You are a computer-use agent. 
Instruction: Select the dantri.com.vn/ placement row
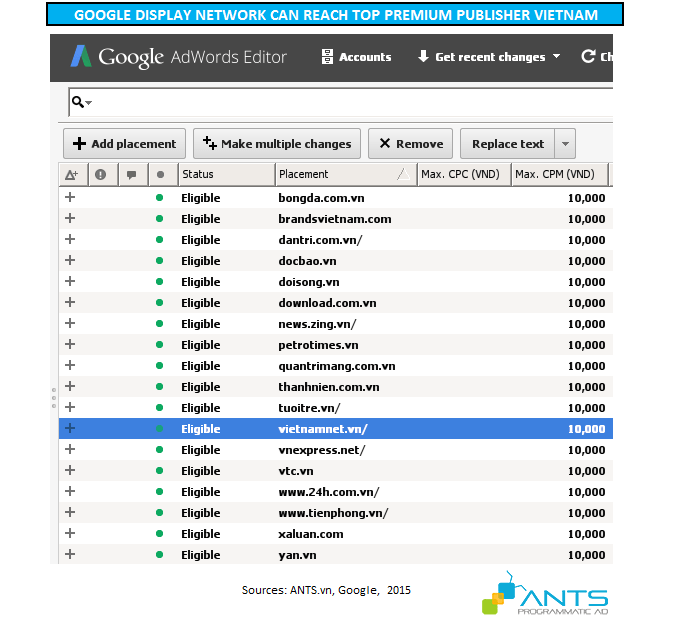click(320, 240)
